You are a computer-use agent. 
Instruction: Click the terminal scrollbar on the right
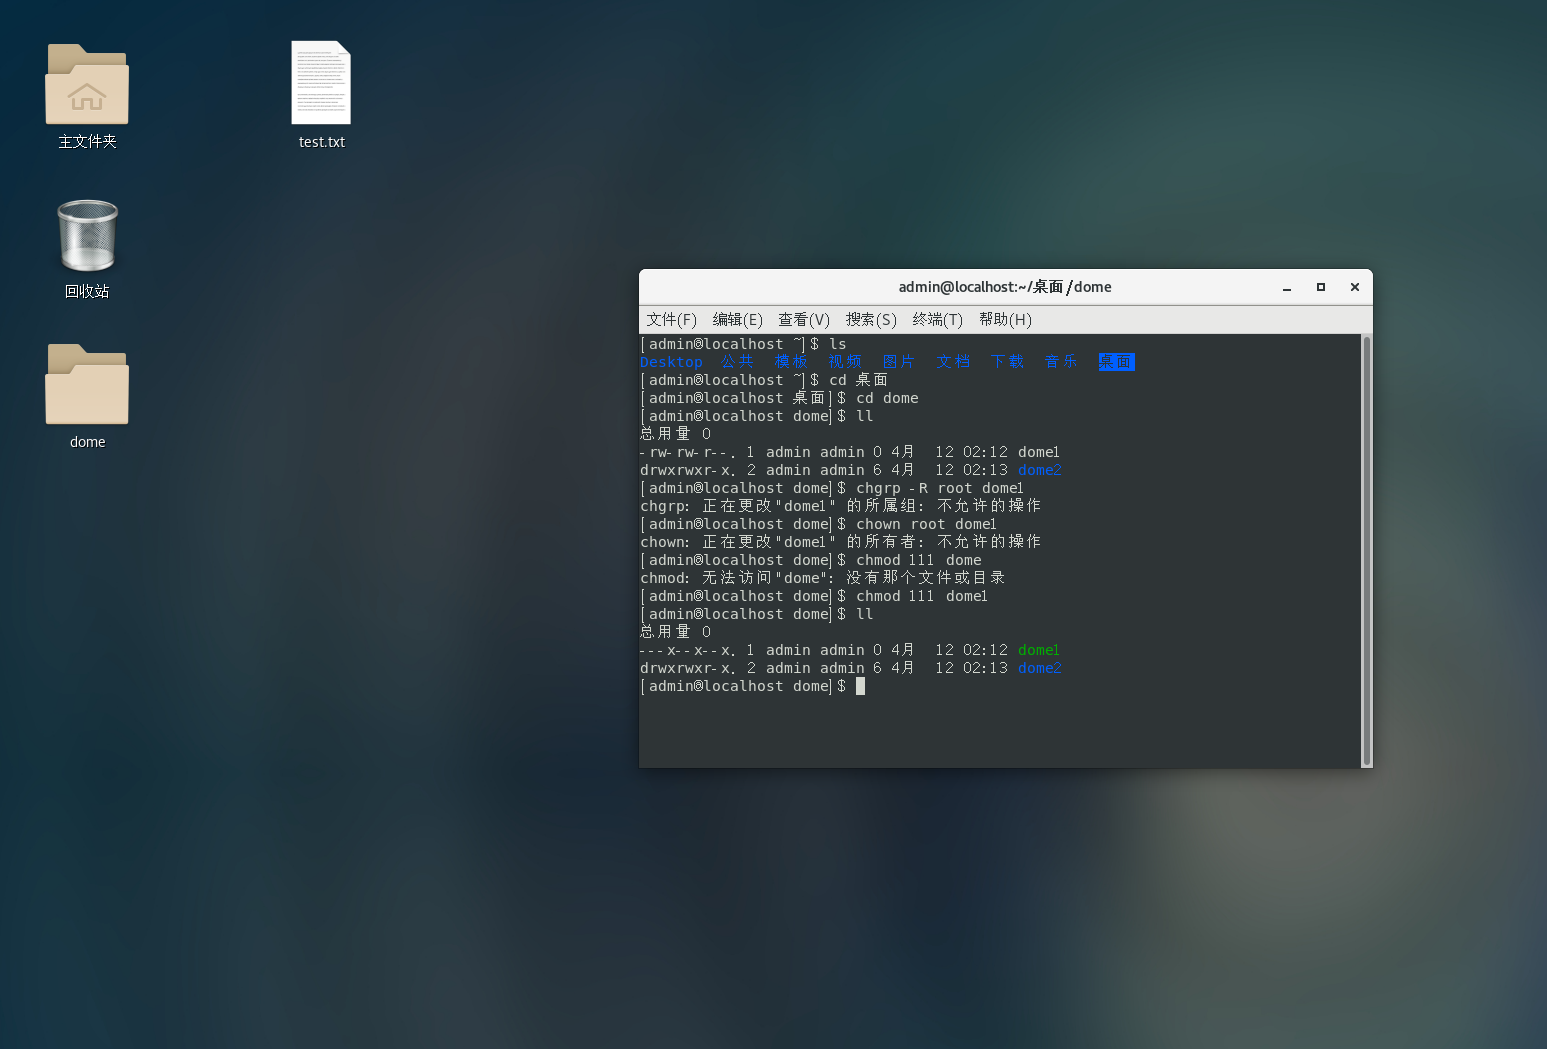tap(1364, 550)
